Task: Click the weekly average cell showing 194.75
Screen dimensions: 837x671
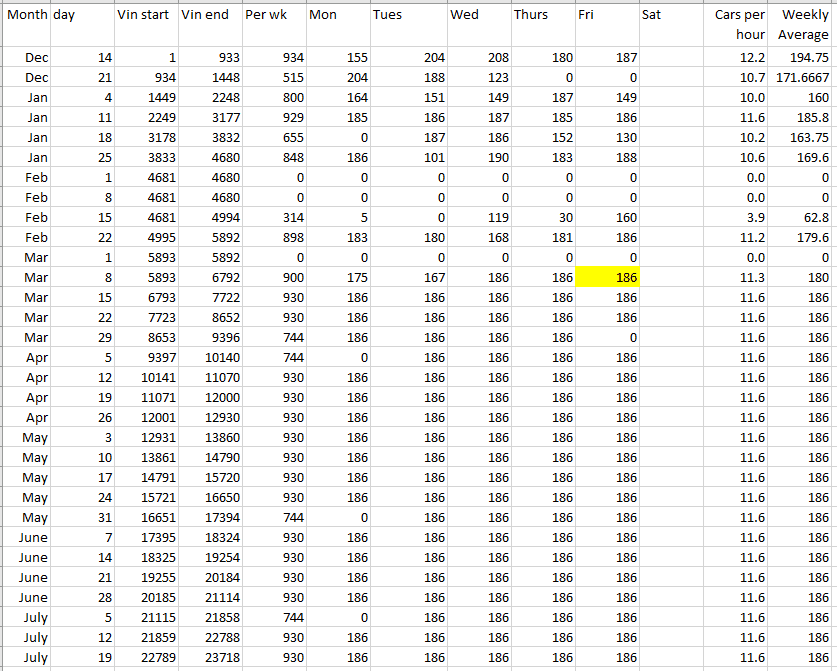Action: pos(802,58)
